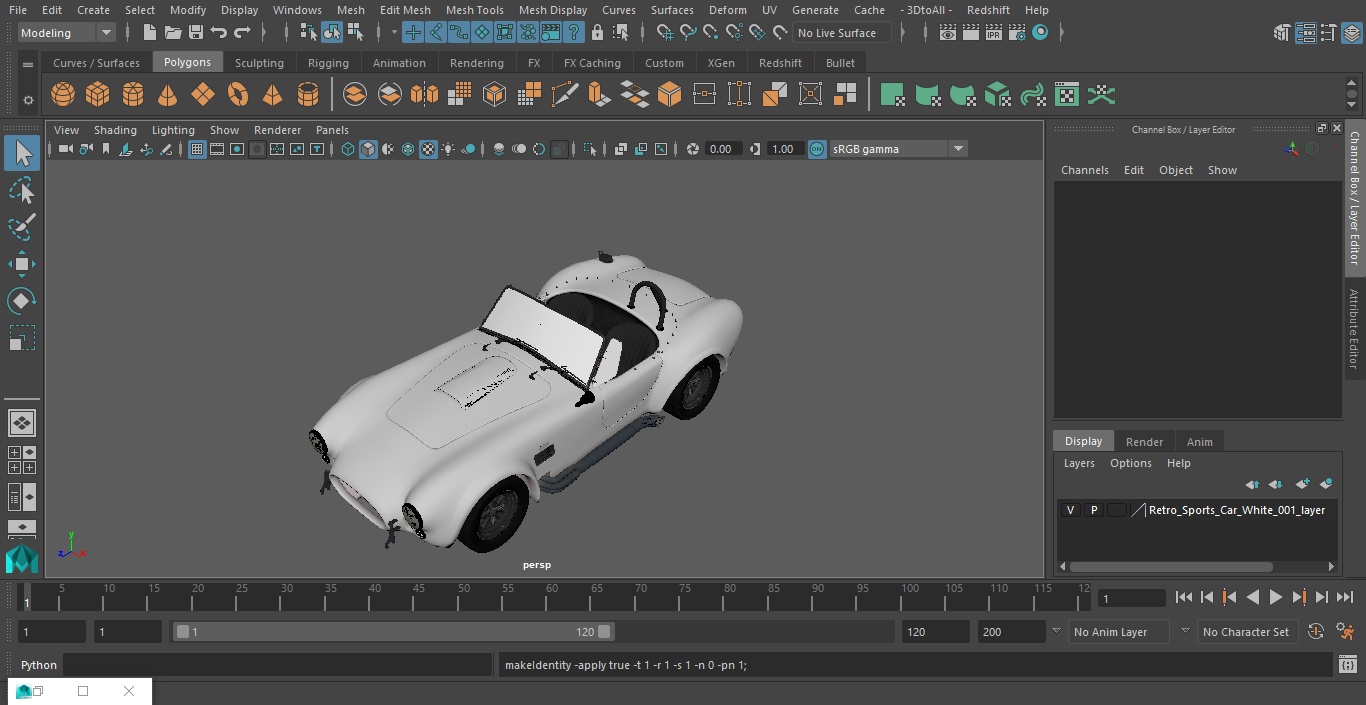Click the polygon cylinder shelf icon
The image size is (1366, 705).
(133, 95)
